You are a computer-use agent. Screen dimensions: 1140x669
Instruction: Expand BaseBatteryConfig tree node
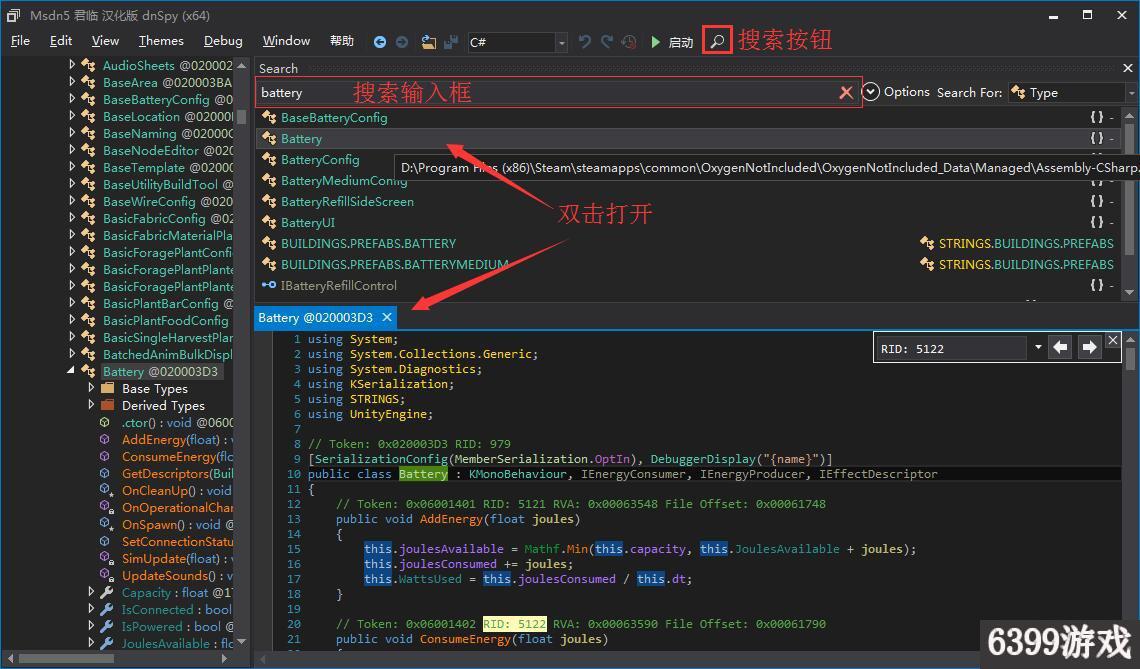click(72, 99)
